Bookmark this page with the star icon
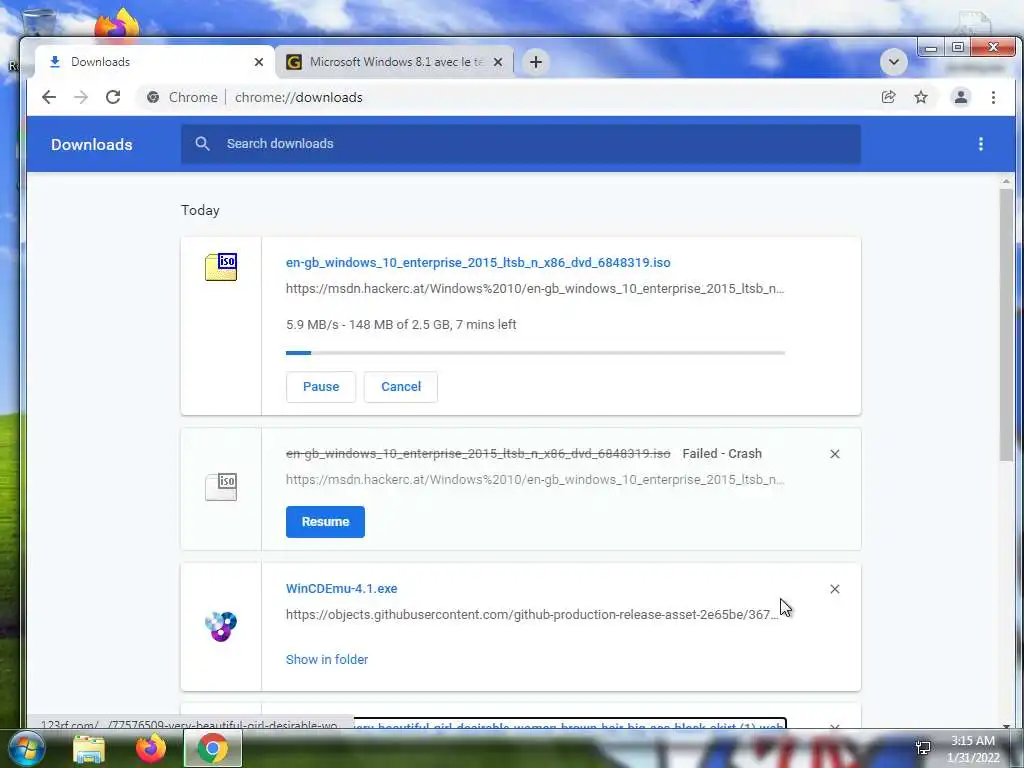The width and height of the screenshot is (1024, 768). point(921,97)
